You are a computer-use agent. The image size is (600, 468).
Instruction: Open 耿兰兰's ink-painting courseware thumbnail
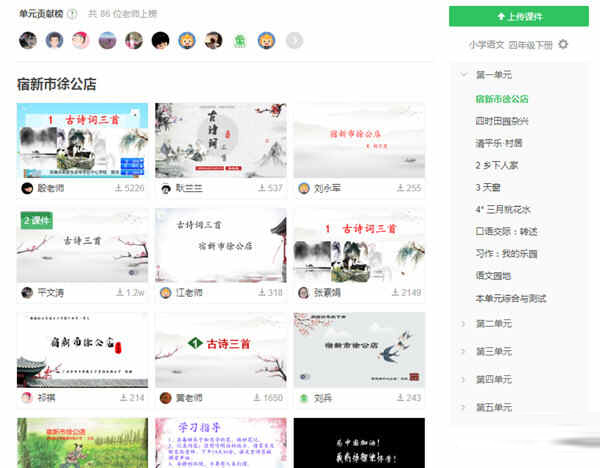click(x=221, y=140)
